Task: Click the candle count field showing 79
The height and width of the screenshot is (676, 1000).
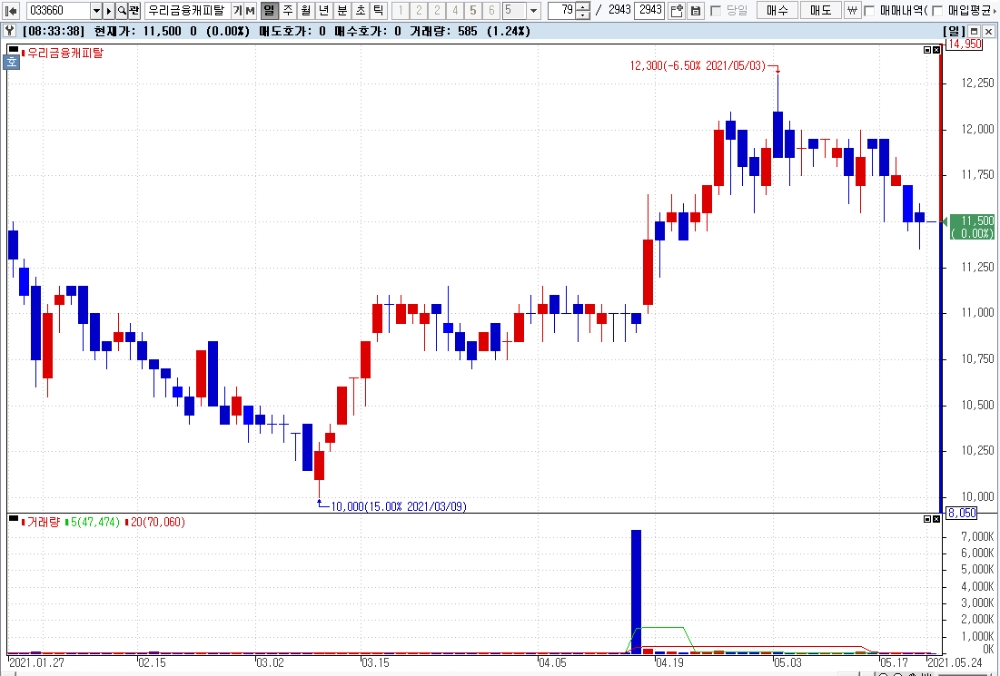Action: pyautogui.click(x=562, y=10)
